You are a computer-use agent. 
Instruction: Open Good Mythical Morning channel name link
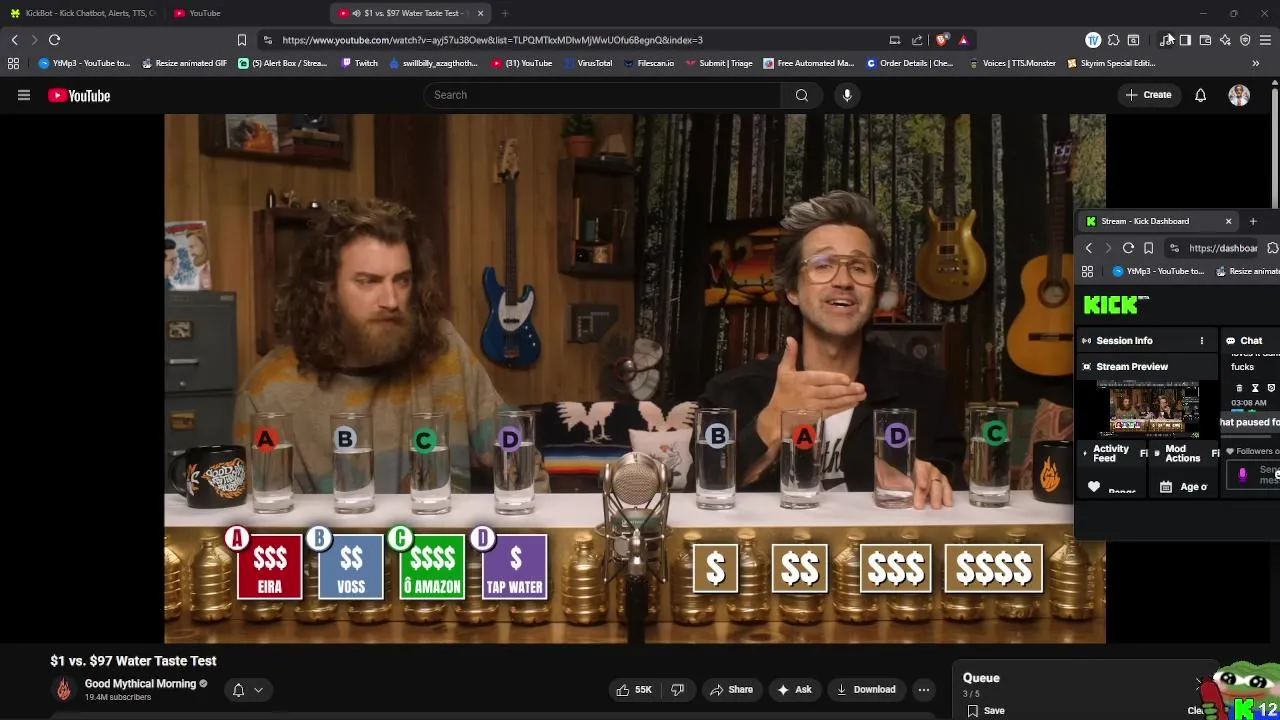pyautogui.click(x=140, y=684)
